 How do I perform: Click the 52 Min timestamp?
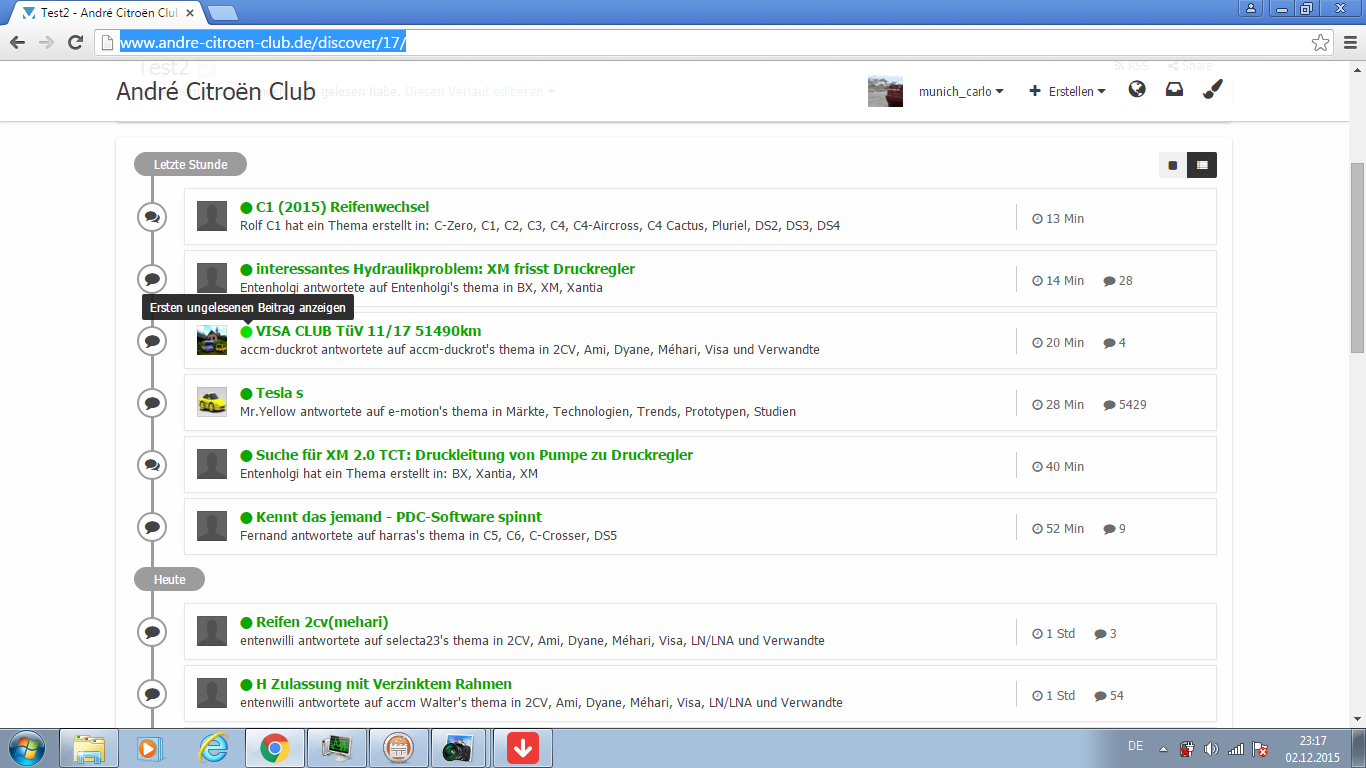1058,529
